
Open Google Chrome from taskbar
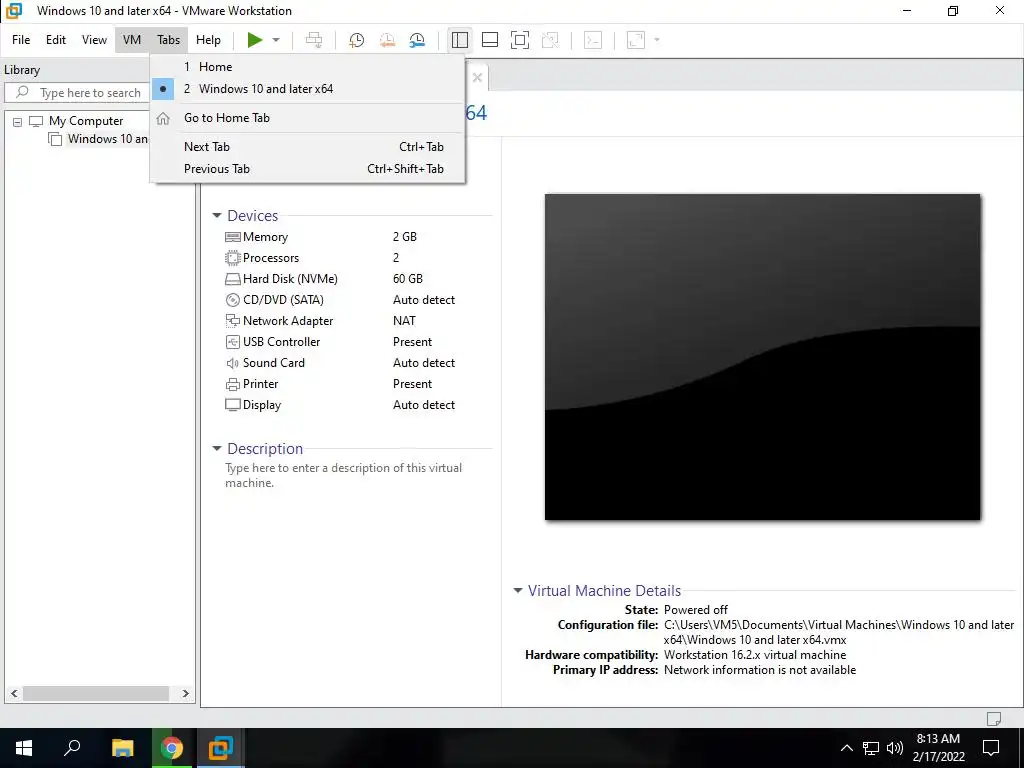172,748
